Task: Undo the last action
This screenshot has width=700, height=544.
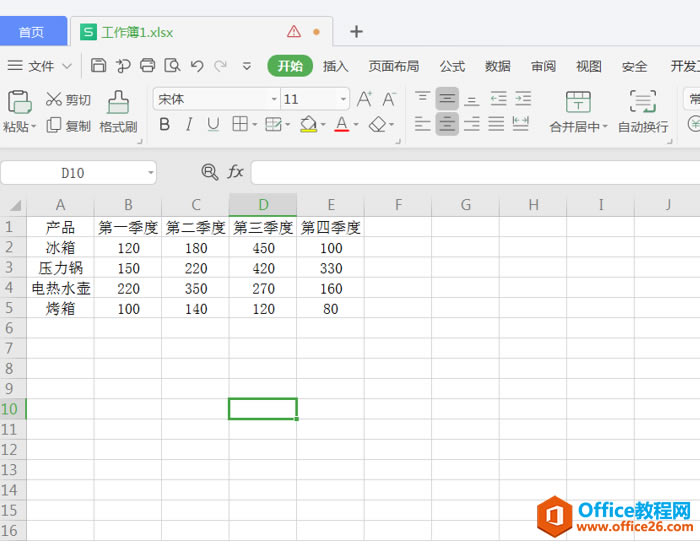Action: pyautogui.click(x=197, y=66)
